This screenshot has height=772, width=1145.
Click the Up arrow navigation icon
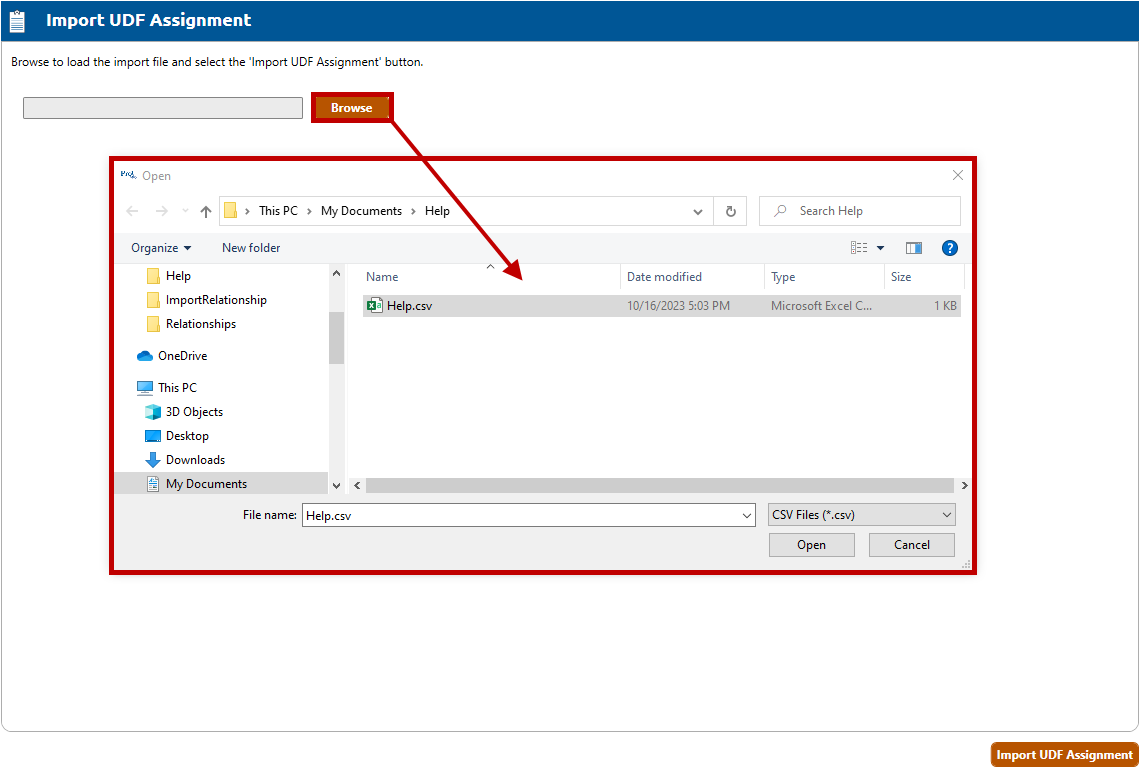206,211
